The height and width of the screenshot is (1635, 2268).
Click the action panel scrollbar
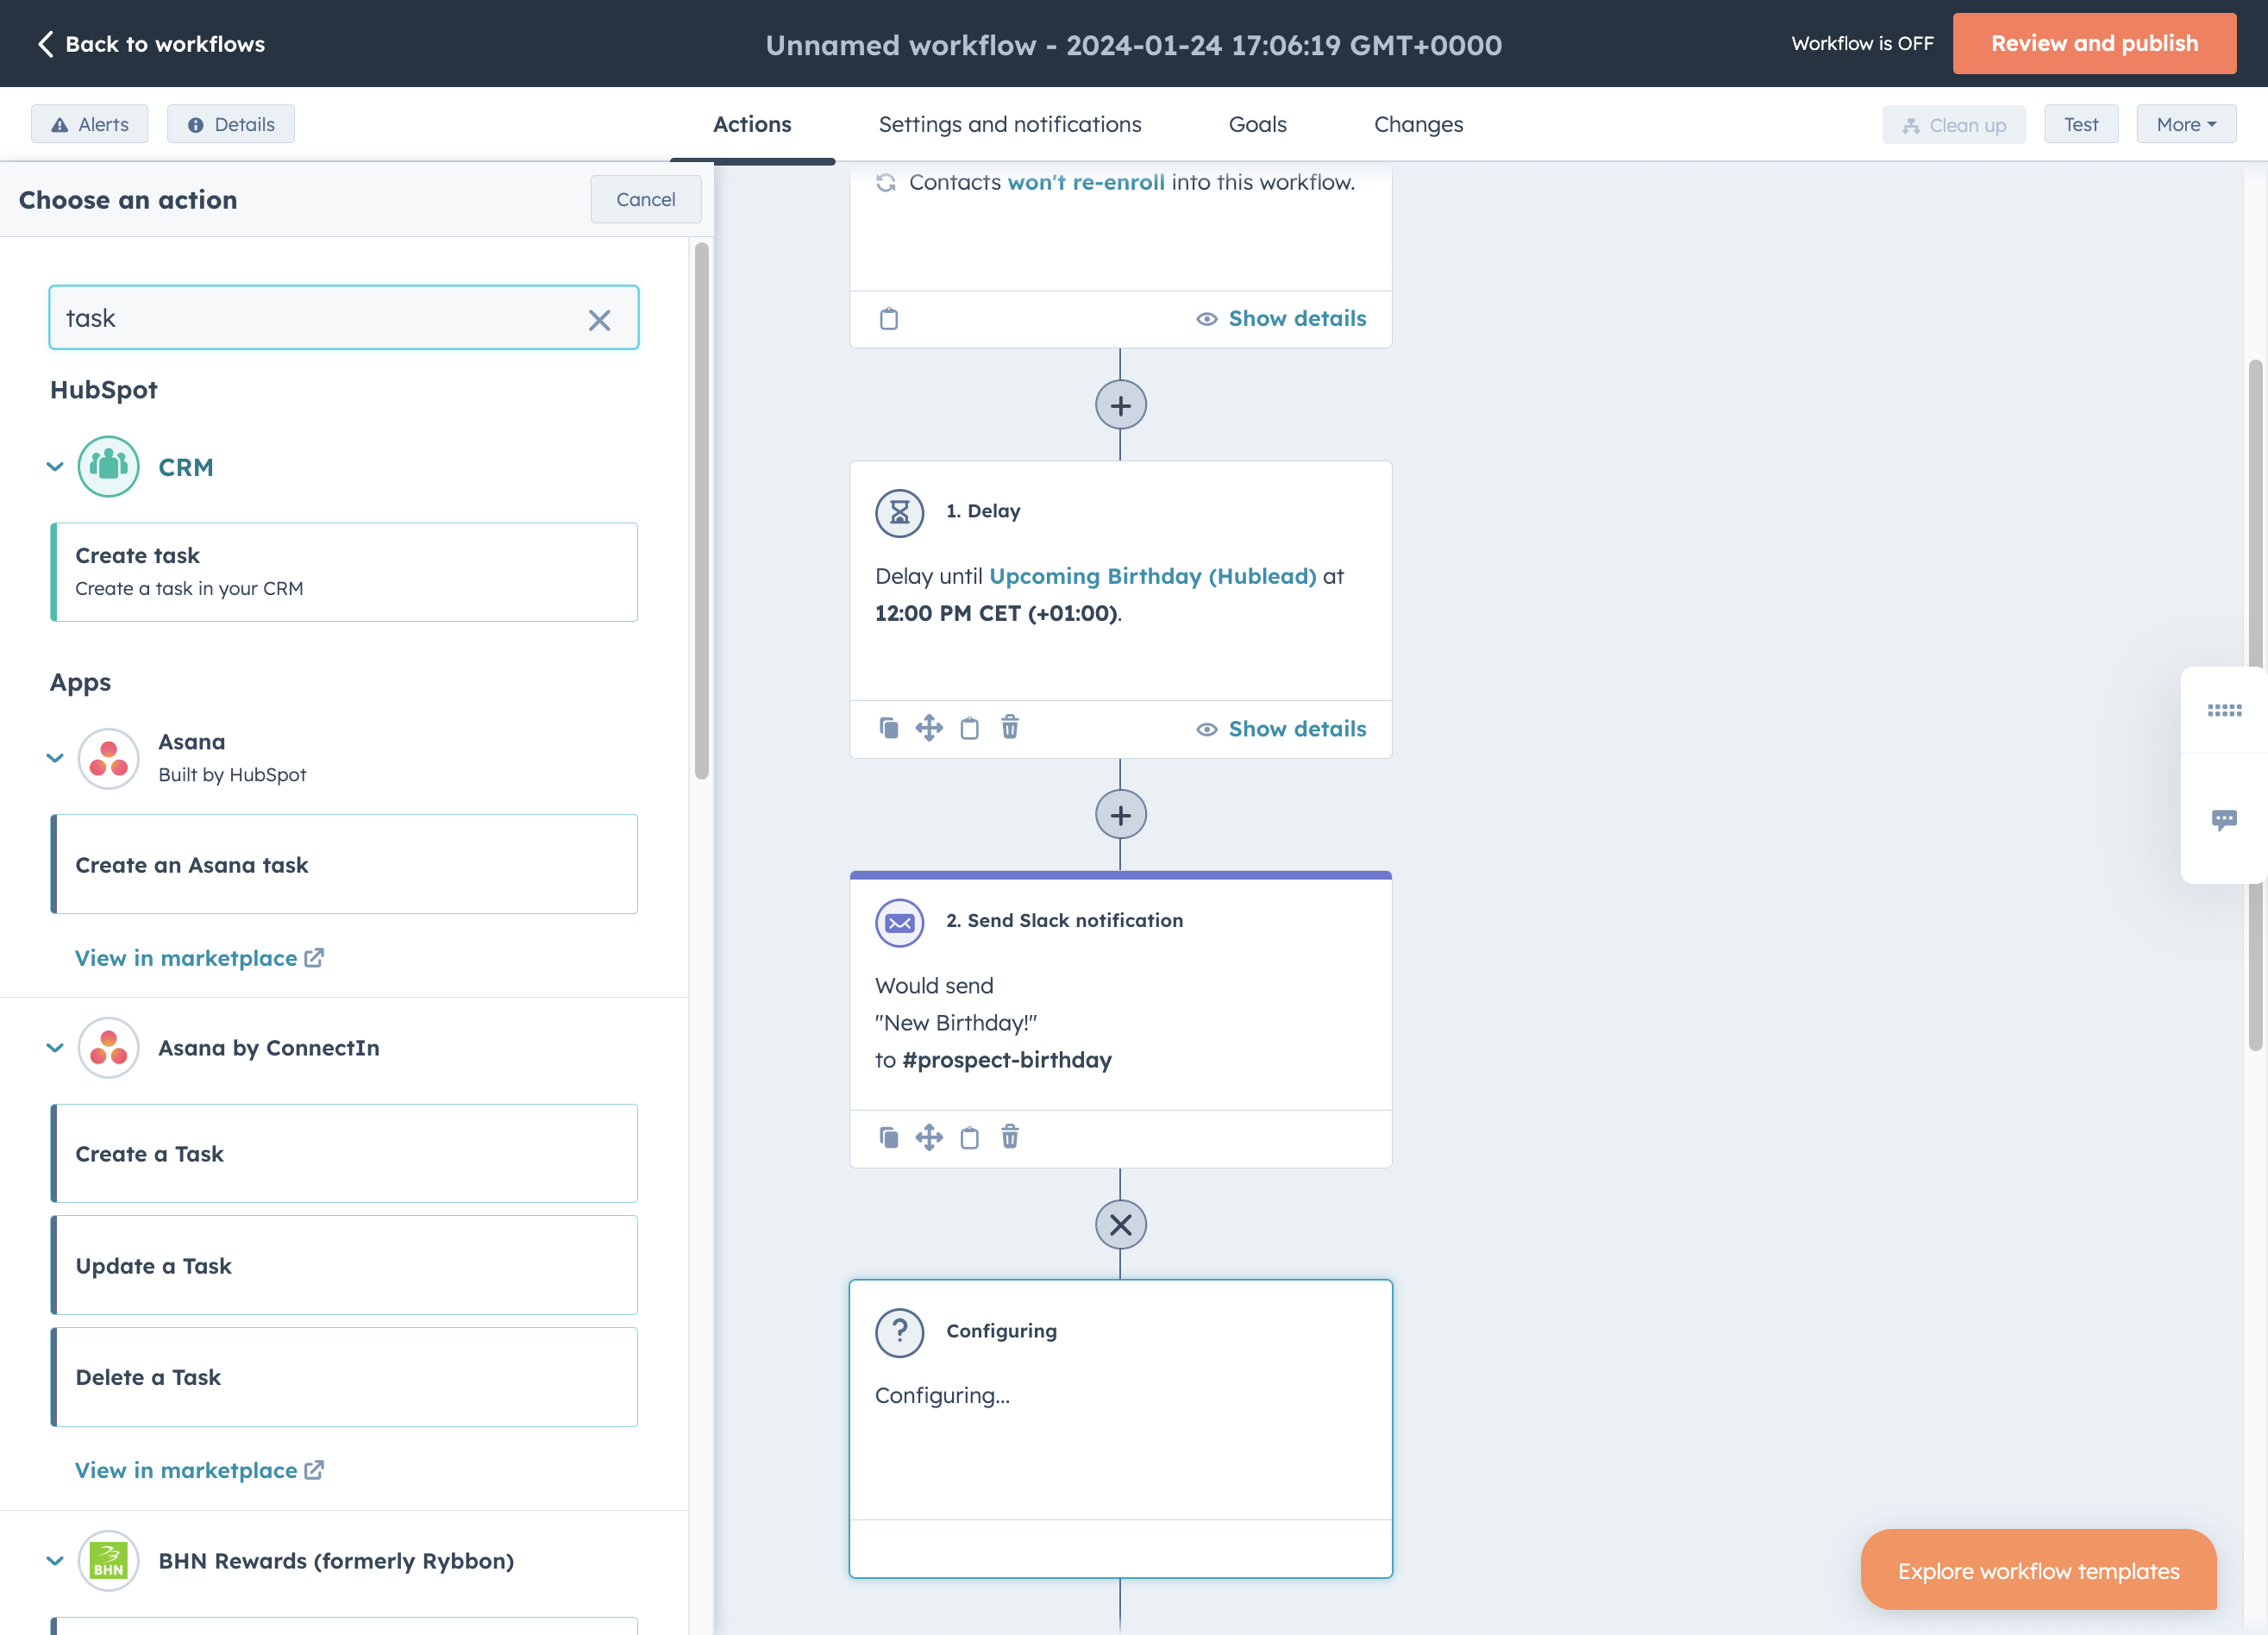(x=702, y=510)
